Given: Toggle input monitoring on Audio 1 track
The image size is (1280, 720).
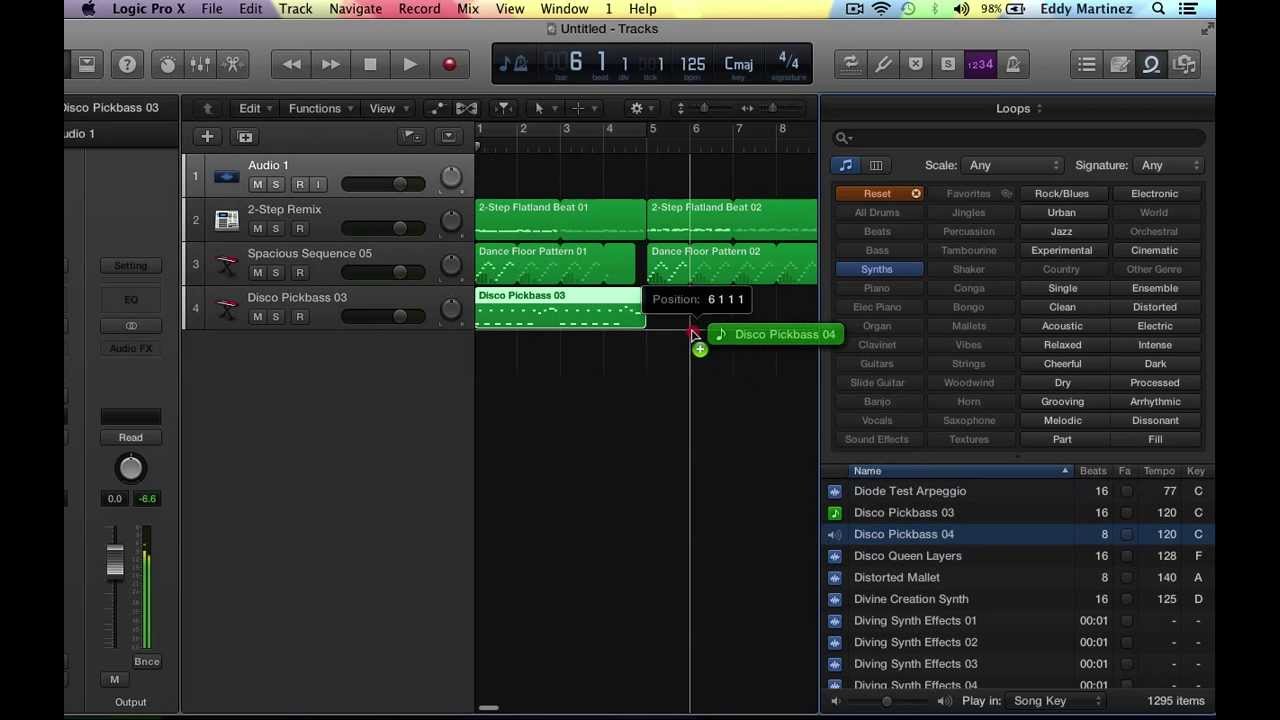Looking at the screenshot, I should pyautogui.click(x=318, y=184).
